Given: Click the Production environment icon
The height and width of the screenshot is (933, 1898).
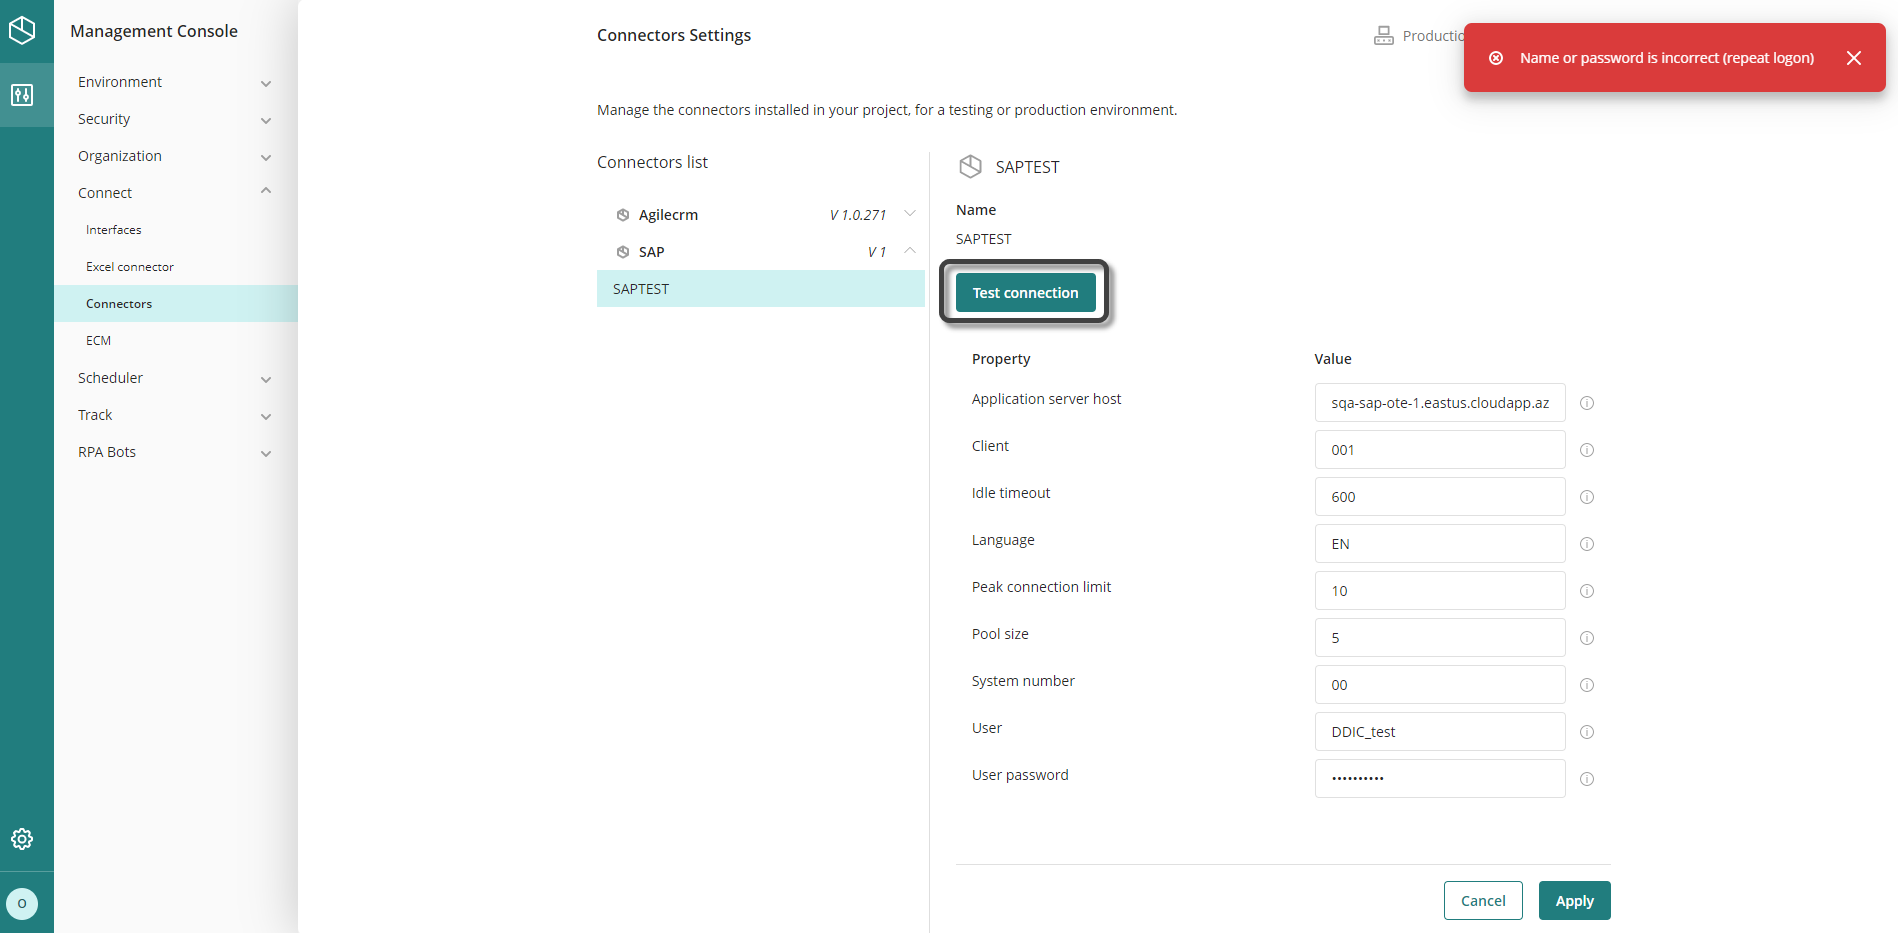Looking at the screenshot, I should [1383, 36].
